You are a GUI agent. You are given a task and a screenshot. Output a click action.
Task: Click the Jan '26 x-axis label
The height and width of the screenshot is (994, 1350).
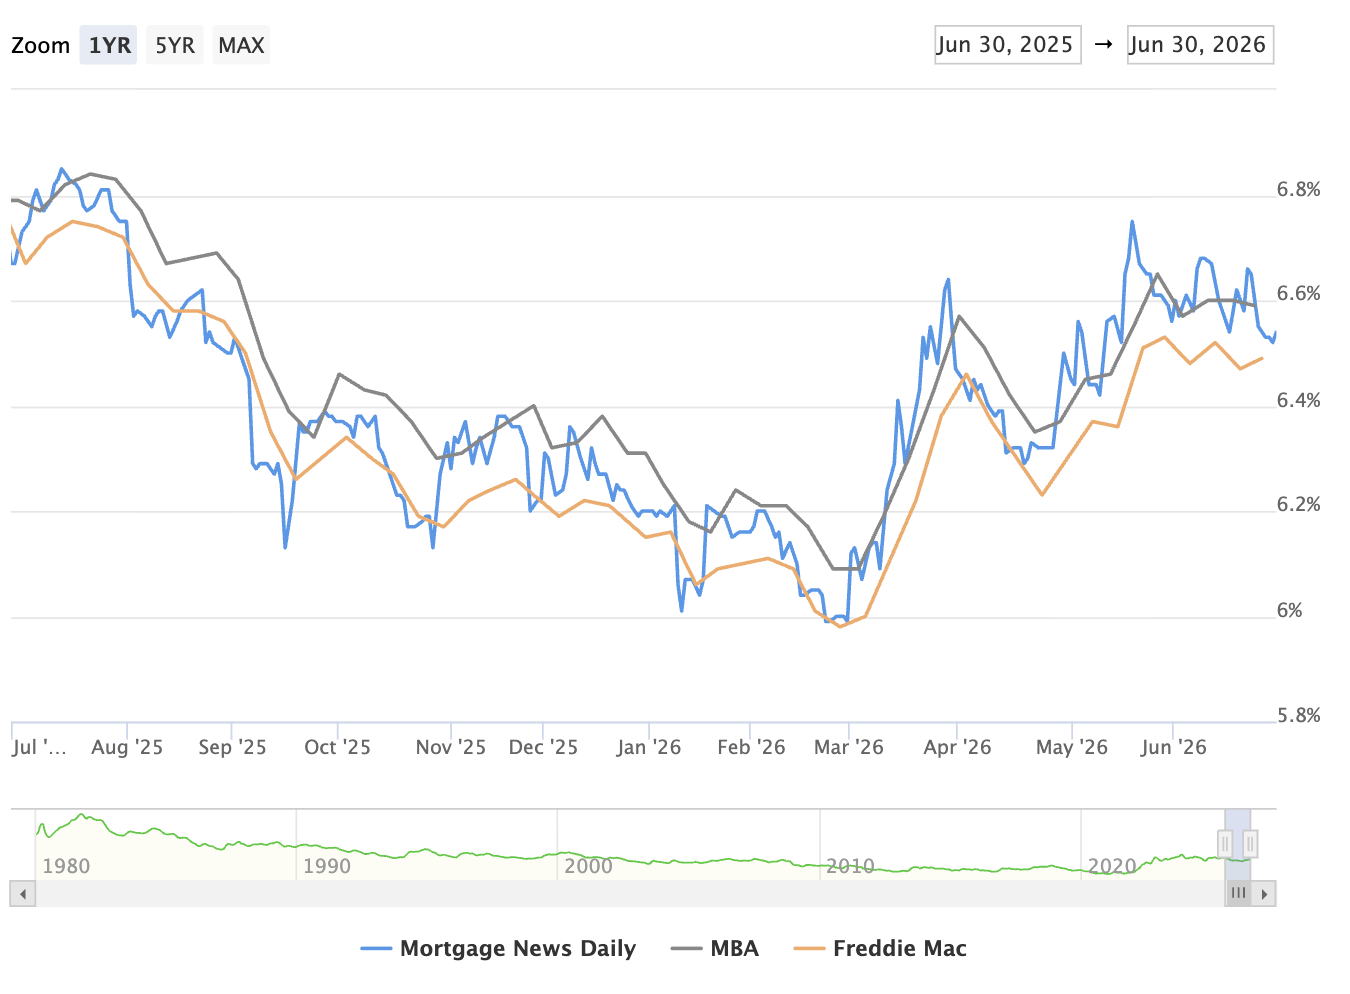click(x=649, y=747)
